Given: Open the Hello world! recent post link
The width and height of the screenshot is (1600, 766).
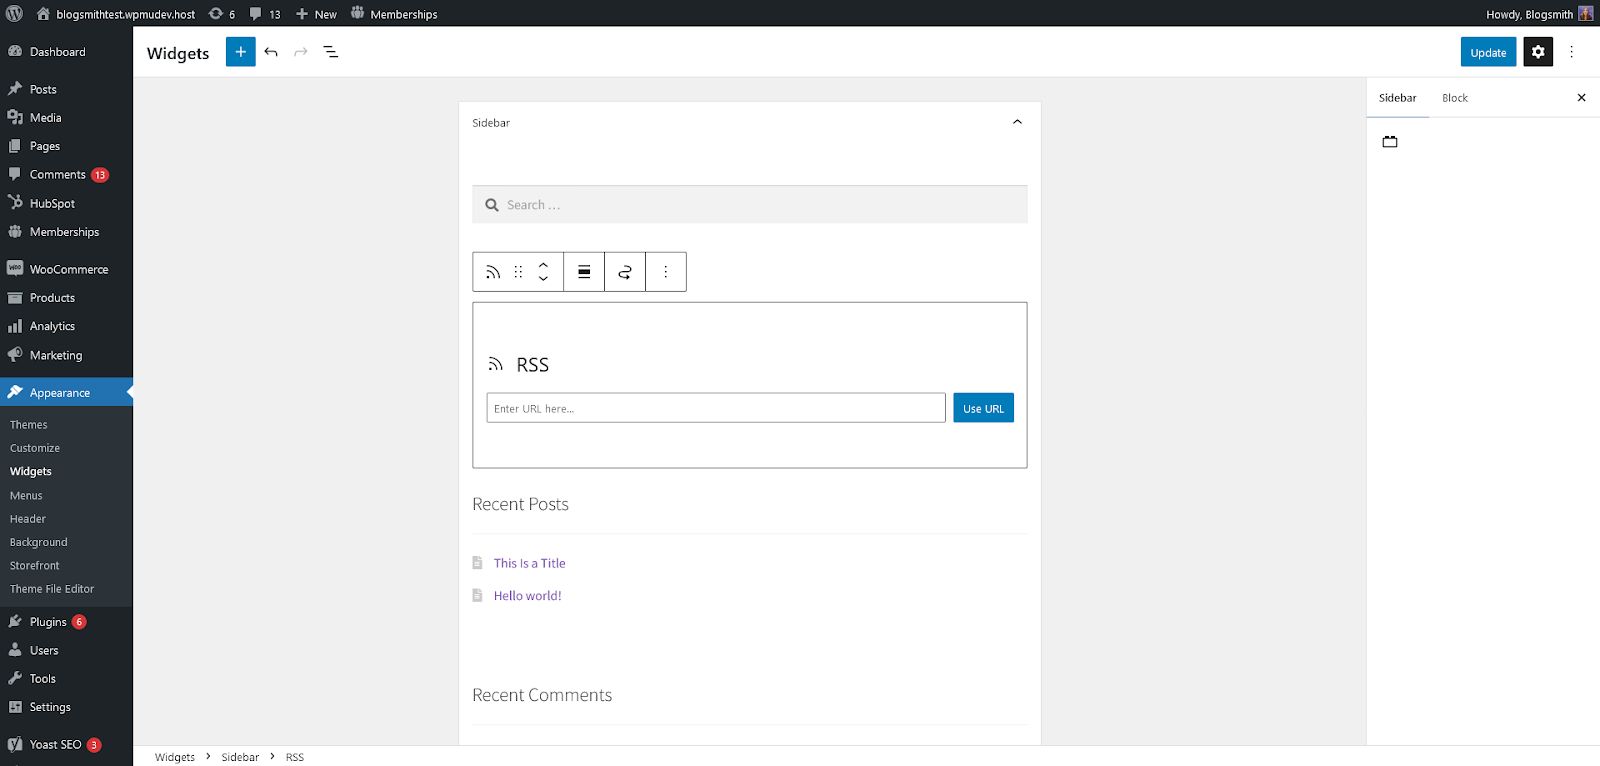Looking at the screenshot, I should coord(527,596).
